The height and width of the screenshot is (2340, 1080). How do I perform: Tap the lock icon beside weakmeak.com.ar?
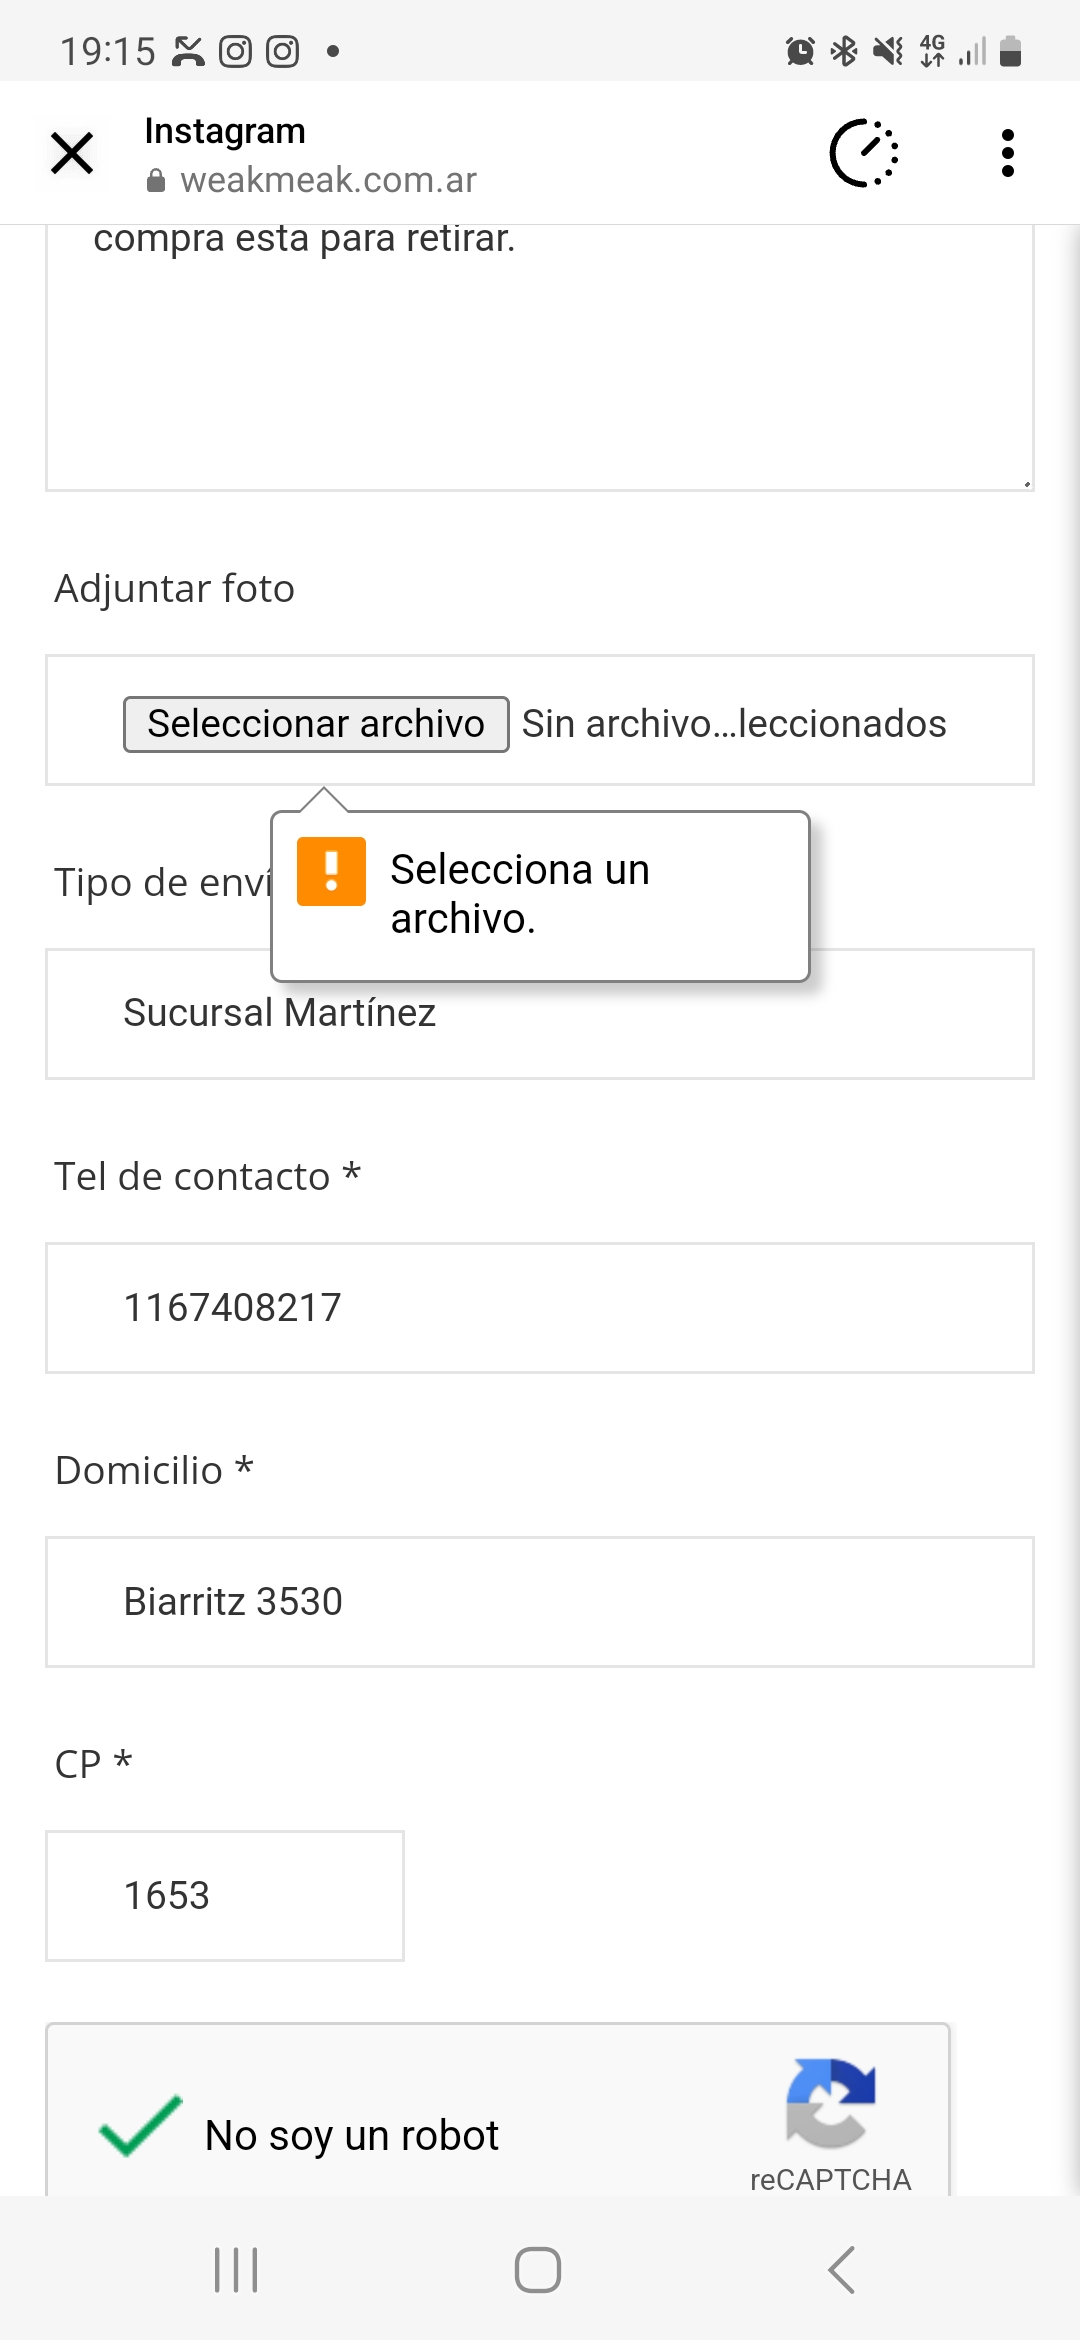tap(156, 181)
